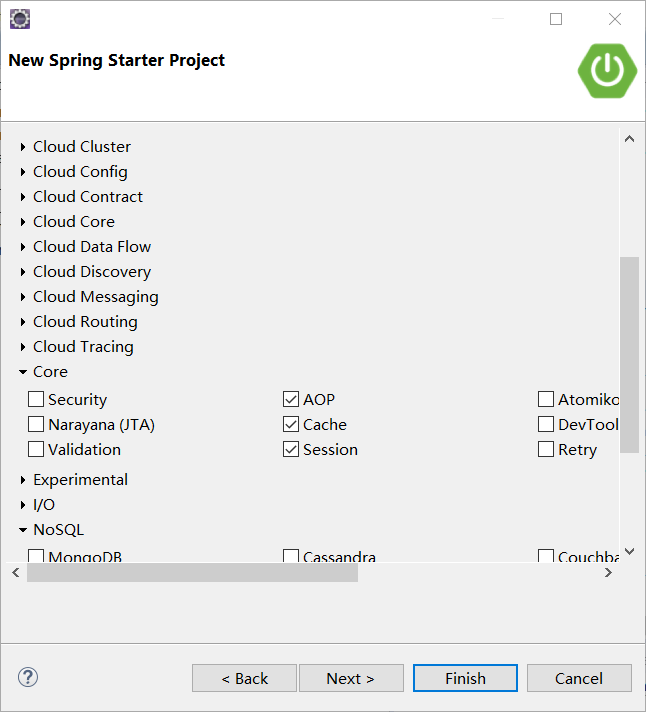Click the vertical scrollbar thumb
This screenshot has height=712, width=646.
(629, 355)
